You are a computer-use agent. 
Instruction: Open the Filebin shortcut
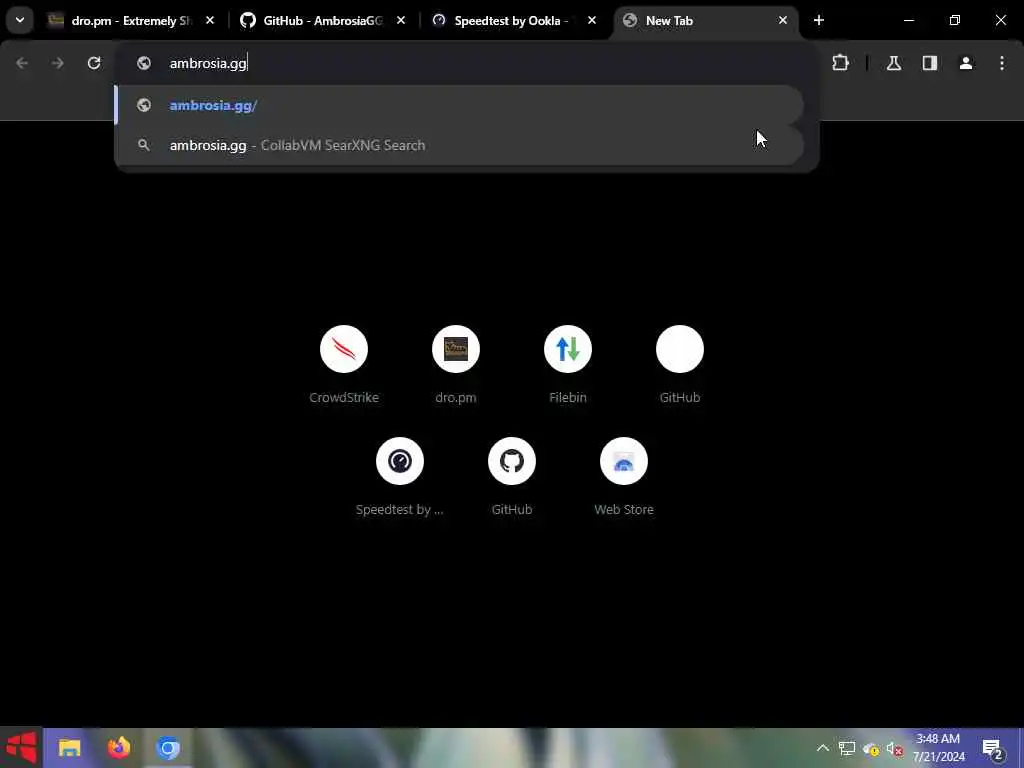[x=568, y=364]
